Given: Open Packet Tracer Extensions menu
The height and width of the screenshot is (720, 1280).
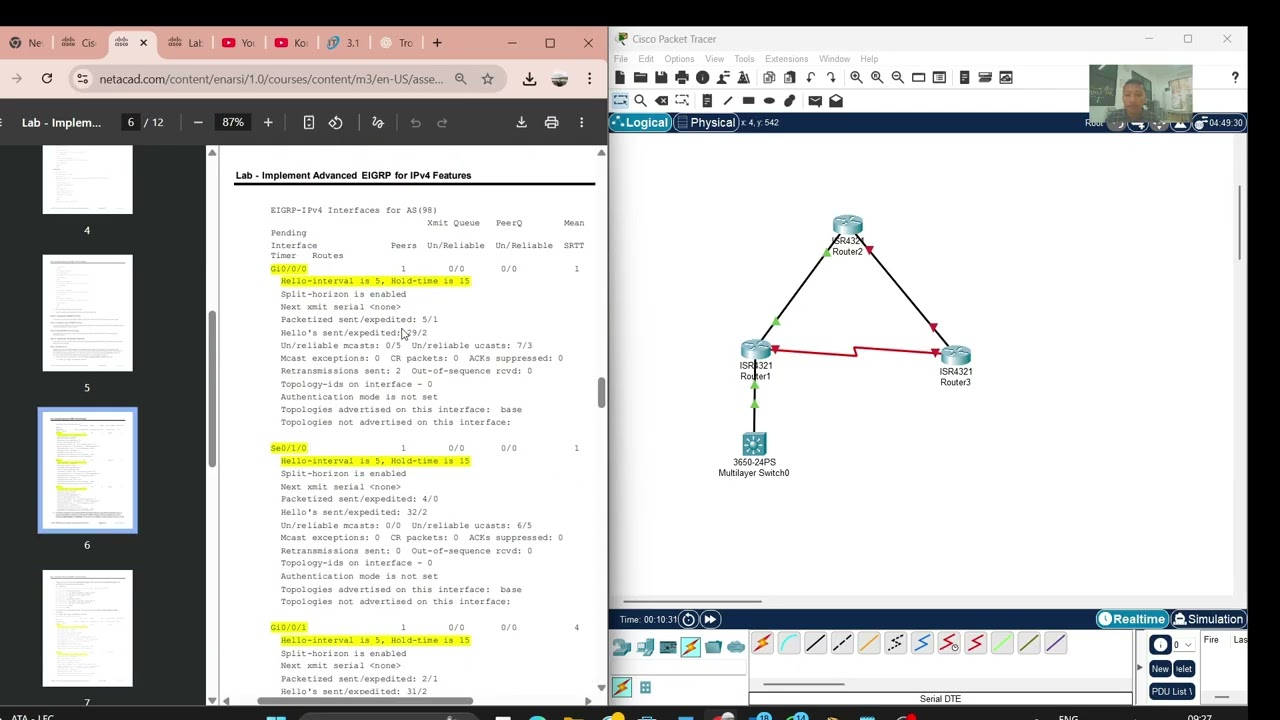Looking at the screenshot, I should click(786, 59).
